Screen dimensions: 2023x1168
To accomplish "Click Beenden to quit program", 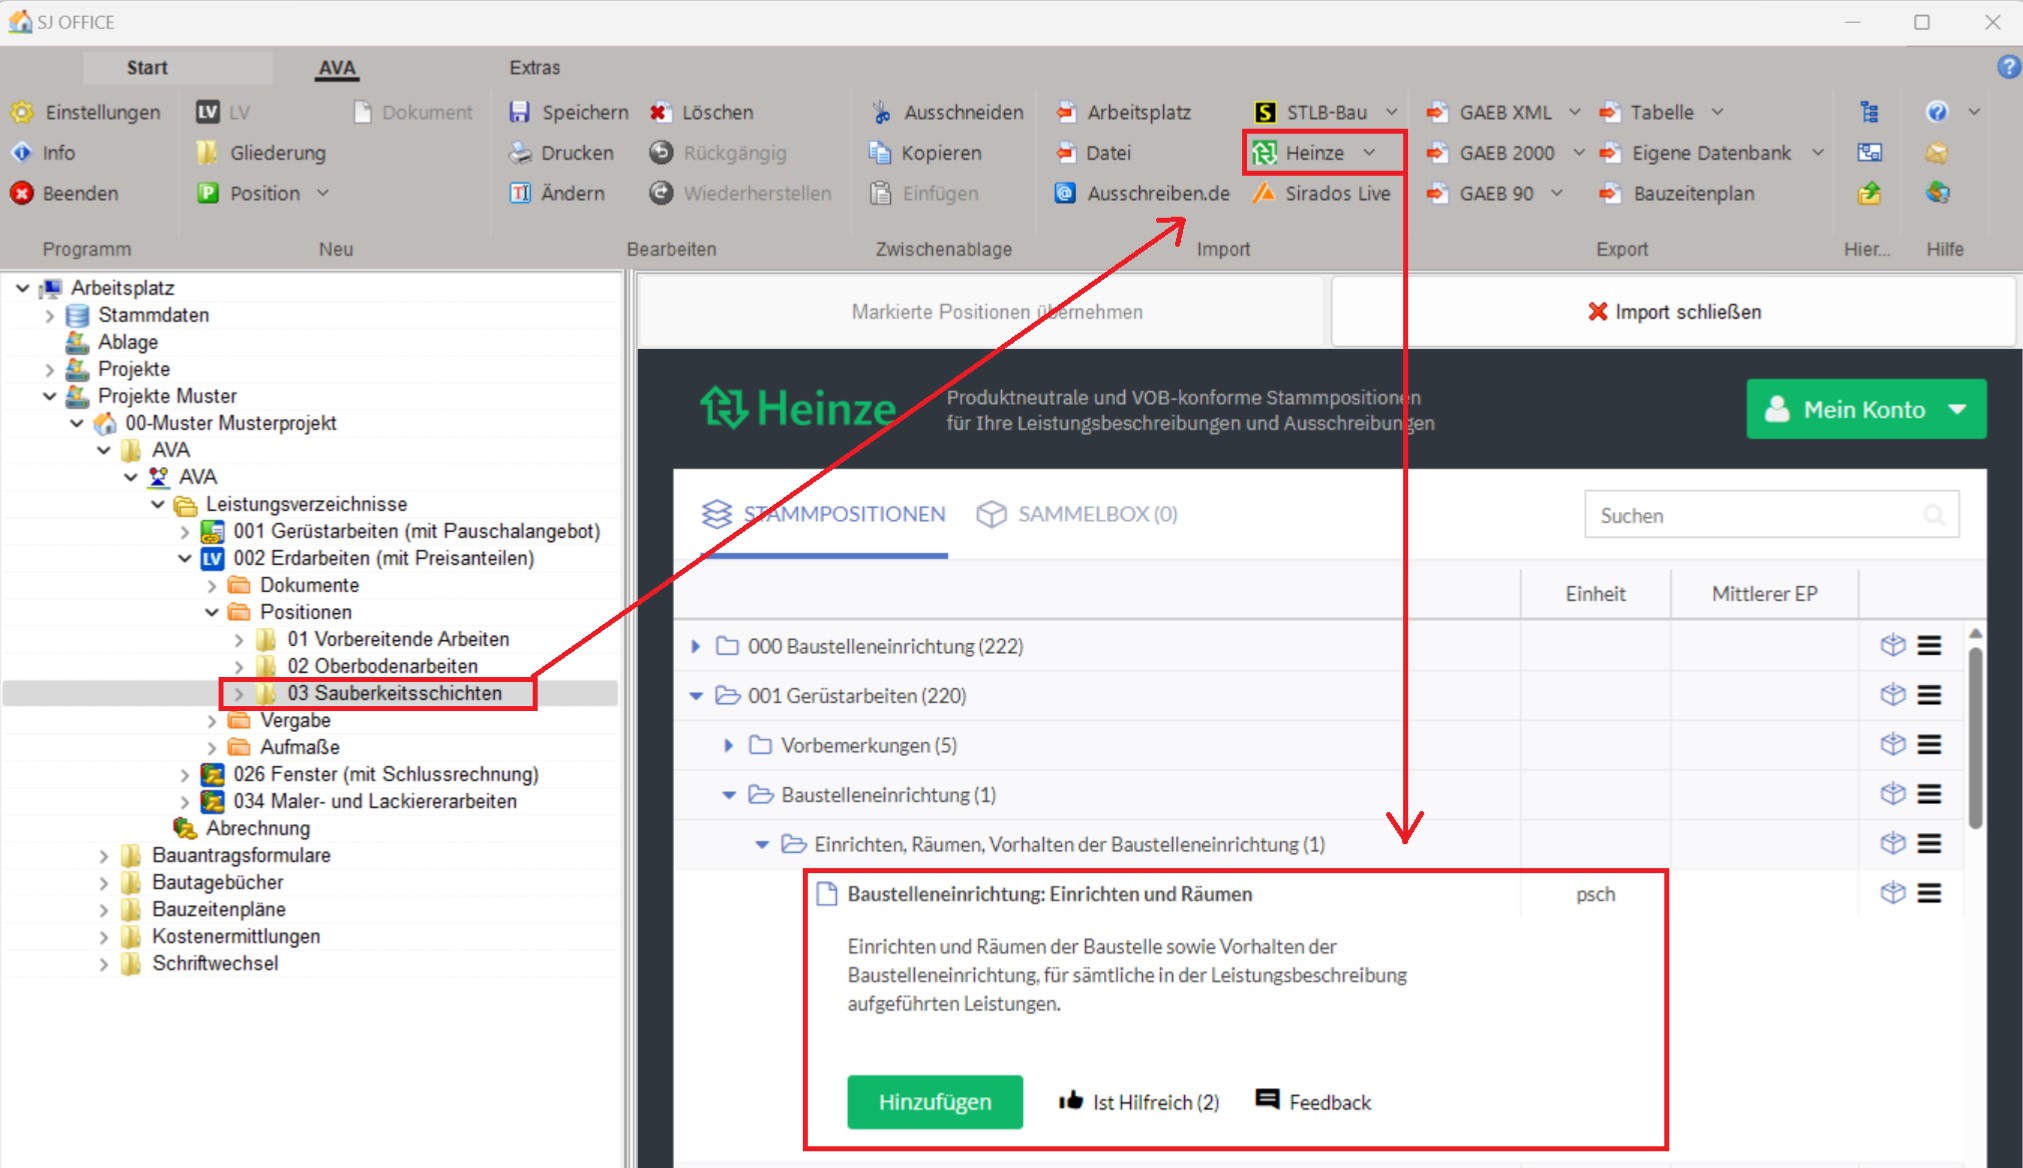I will click(x=65, y=193).
